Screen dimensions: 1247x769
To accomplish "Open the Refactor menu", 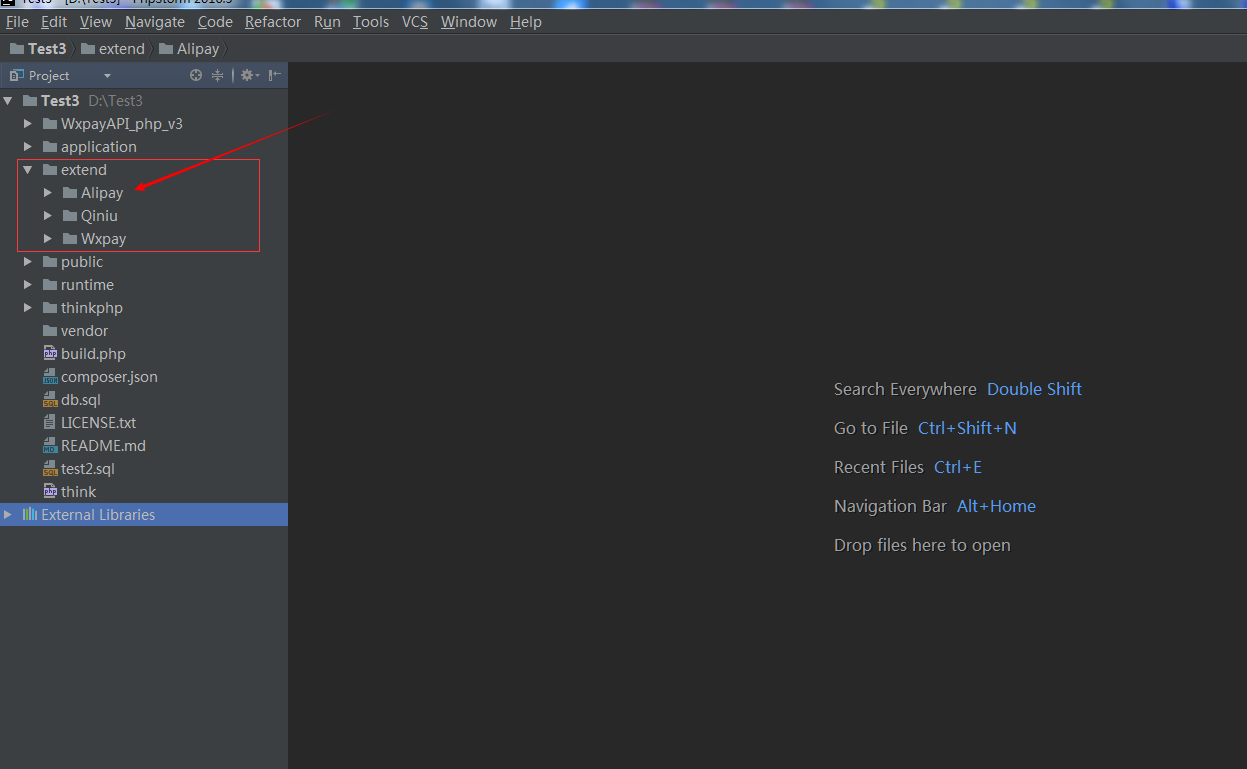I will [272, 21].
